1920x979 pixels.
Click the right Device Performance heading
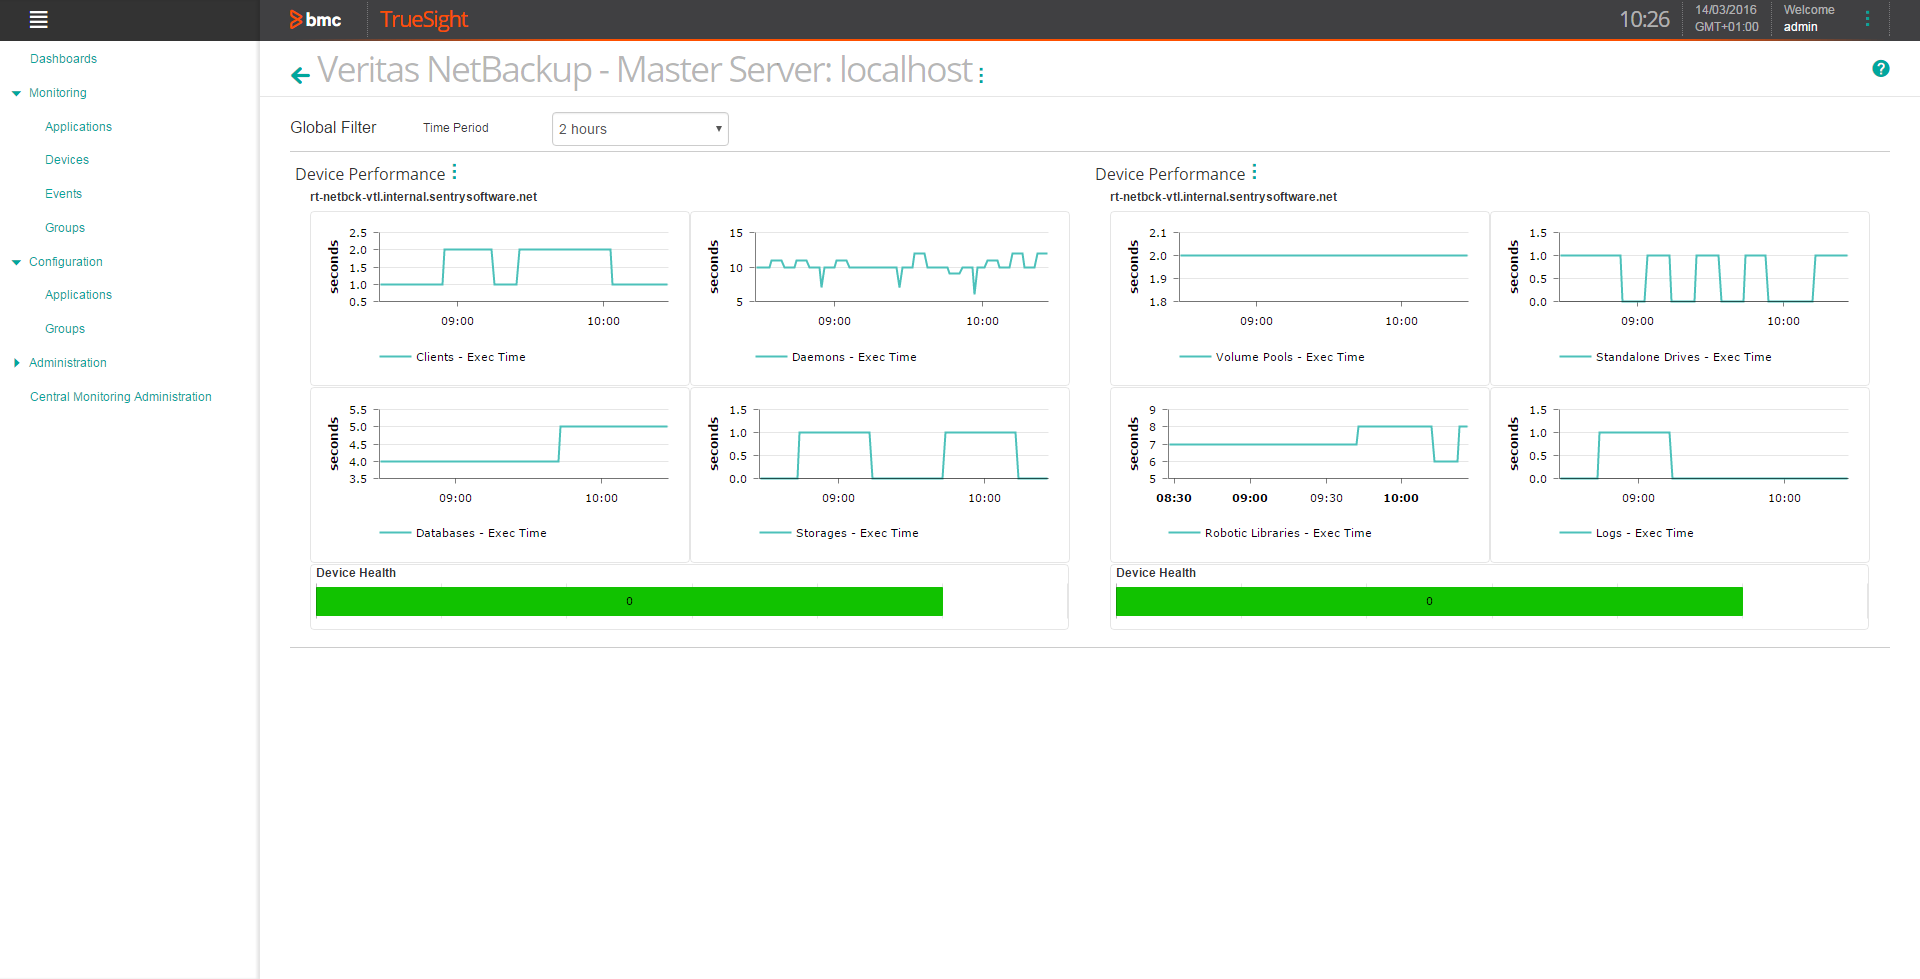point(1170,174)
